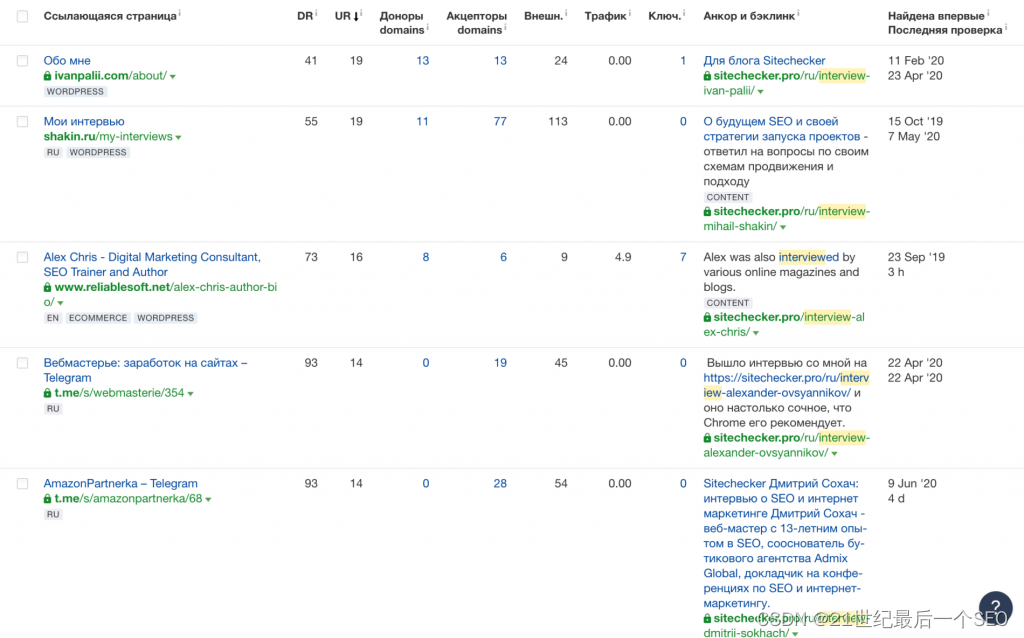Click the lock icon beside www.reliablesoft.net
Image resolution: width=1024 pixels, height=638 pixels.
tap(48, 287)
